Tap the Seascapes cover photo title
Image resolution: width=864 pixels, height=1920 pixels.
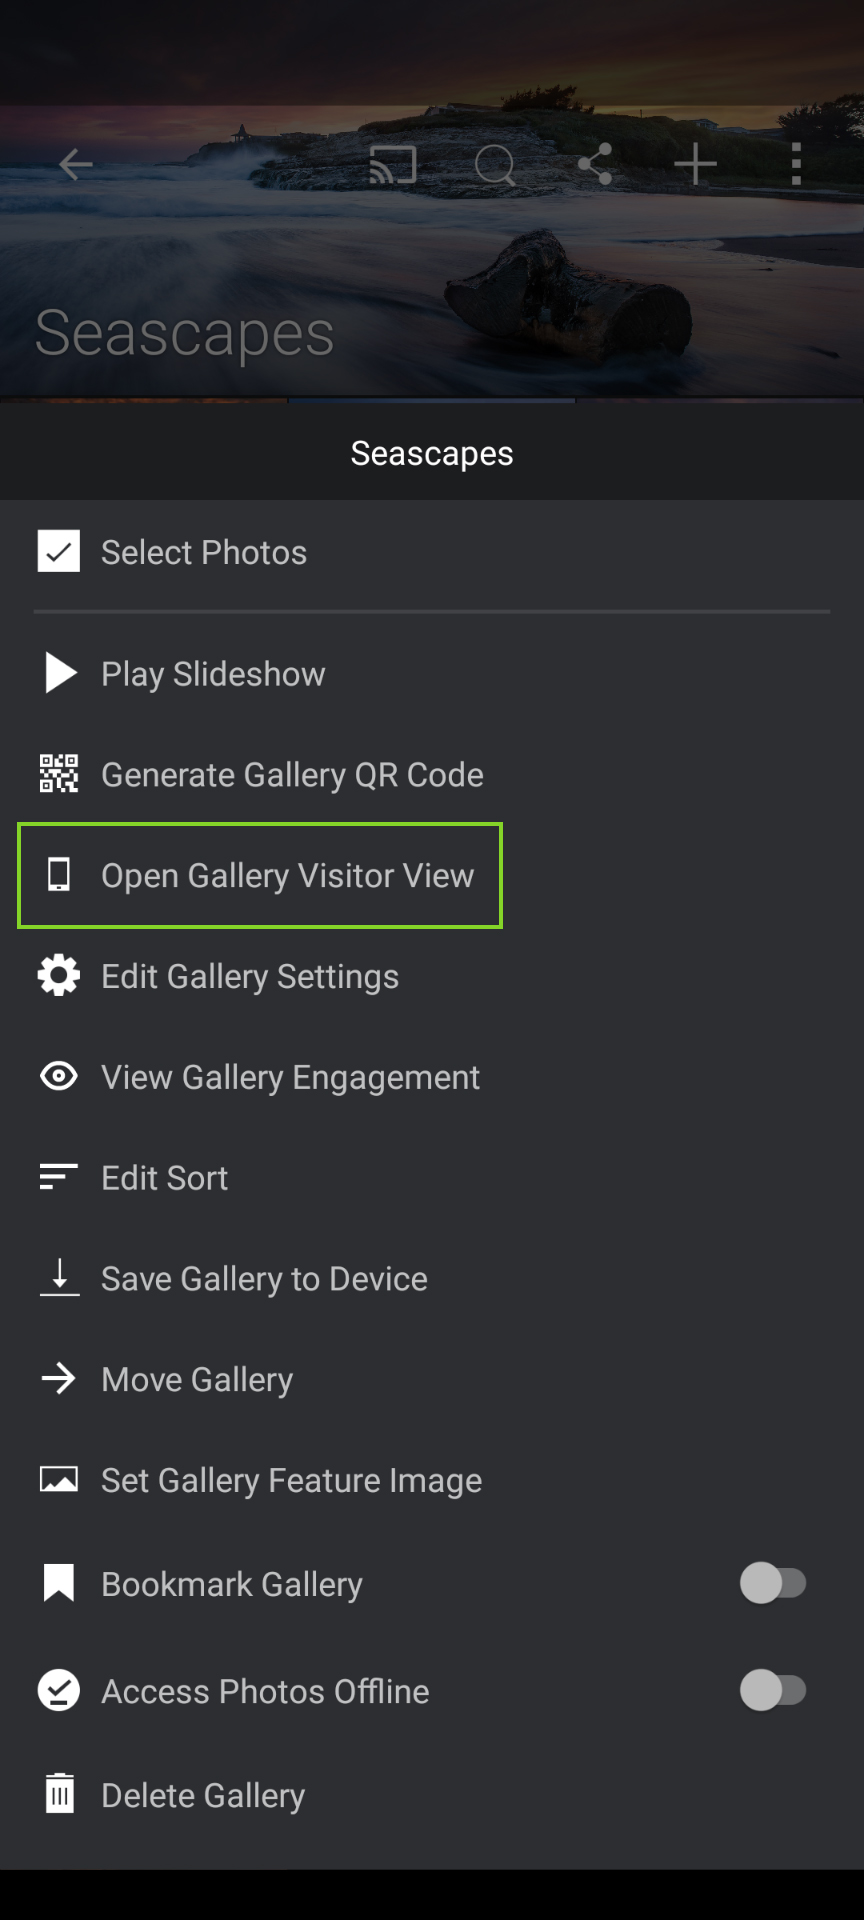185,334
